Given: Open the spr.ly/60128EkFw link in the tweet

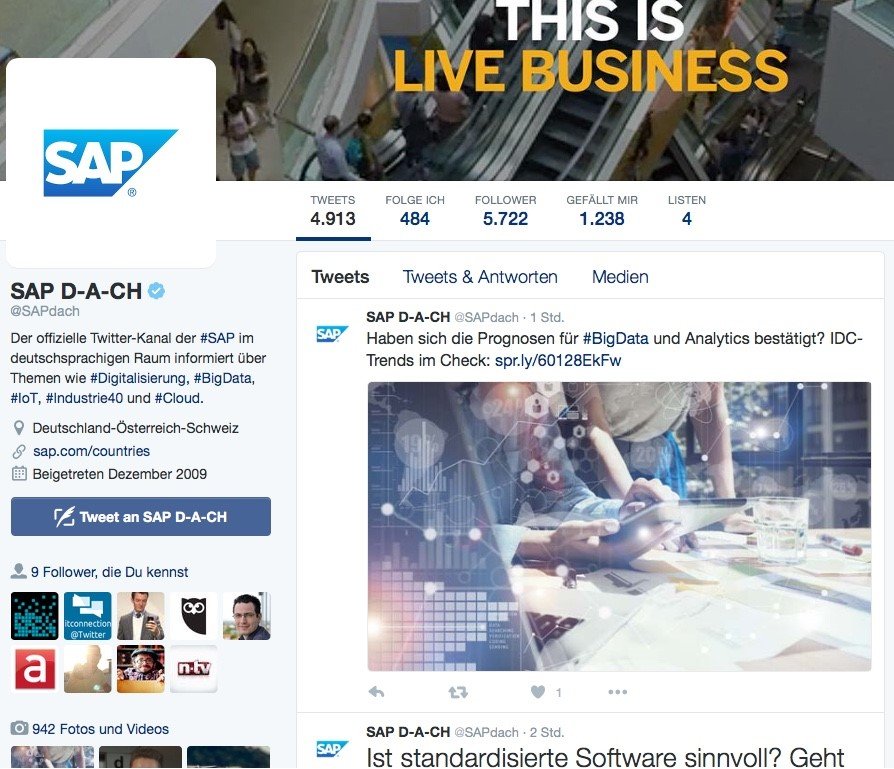Looking at the screenshot, I should [558, 360].
